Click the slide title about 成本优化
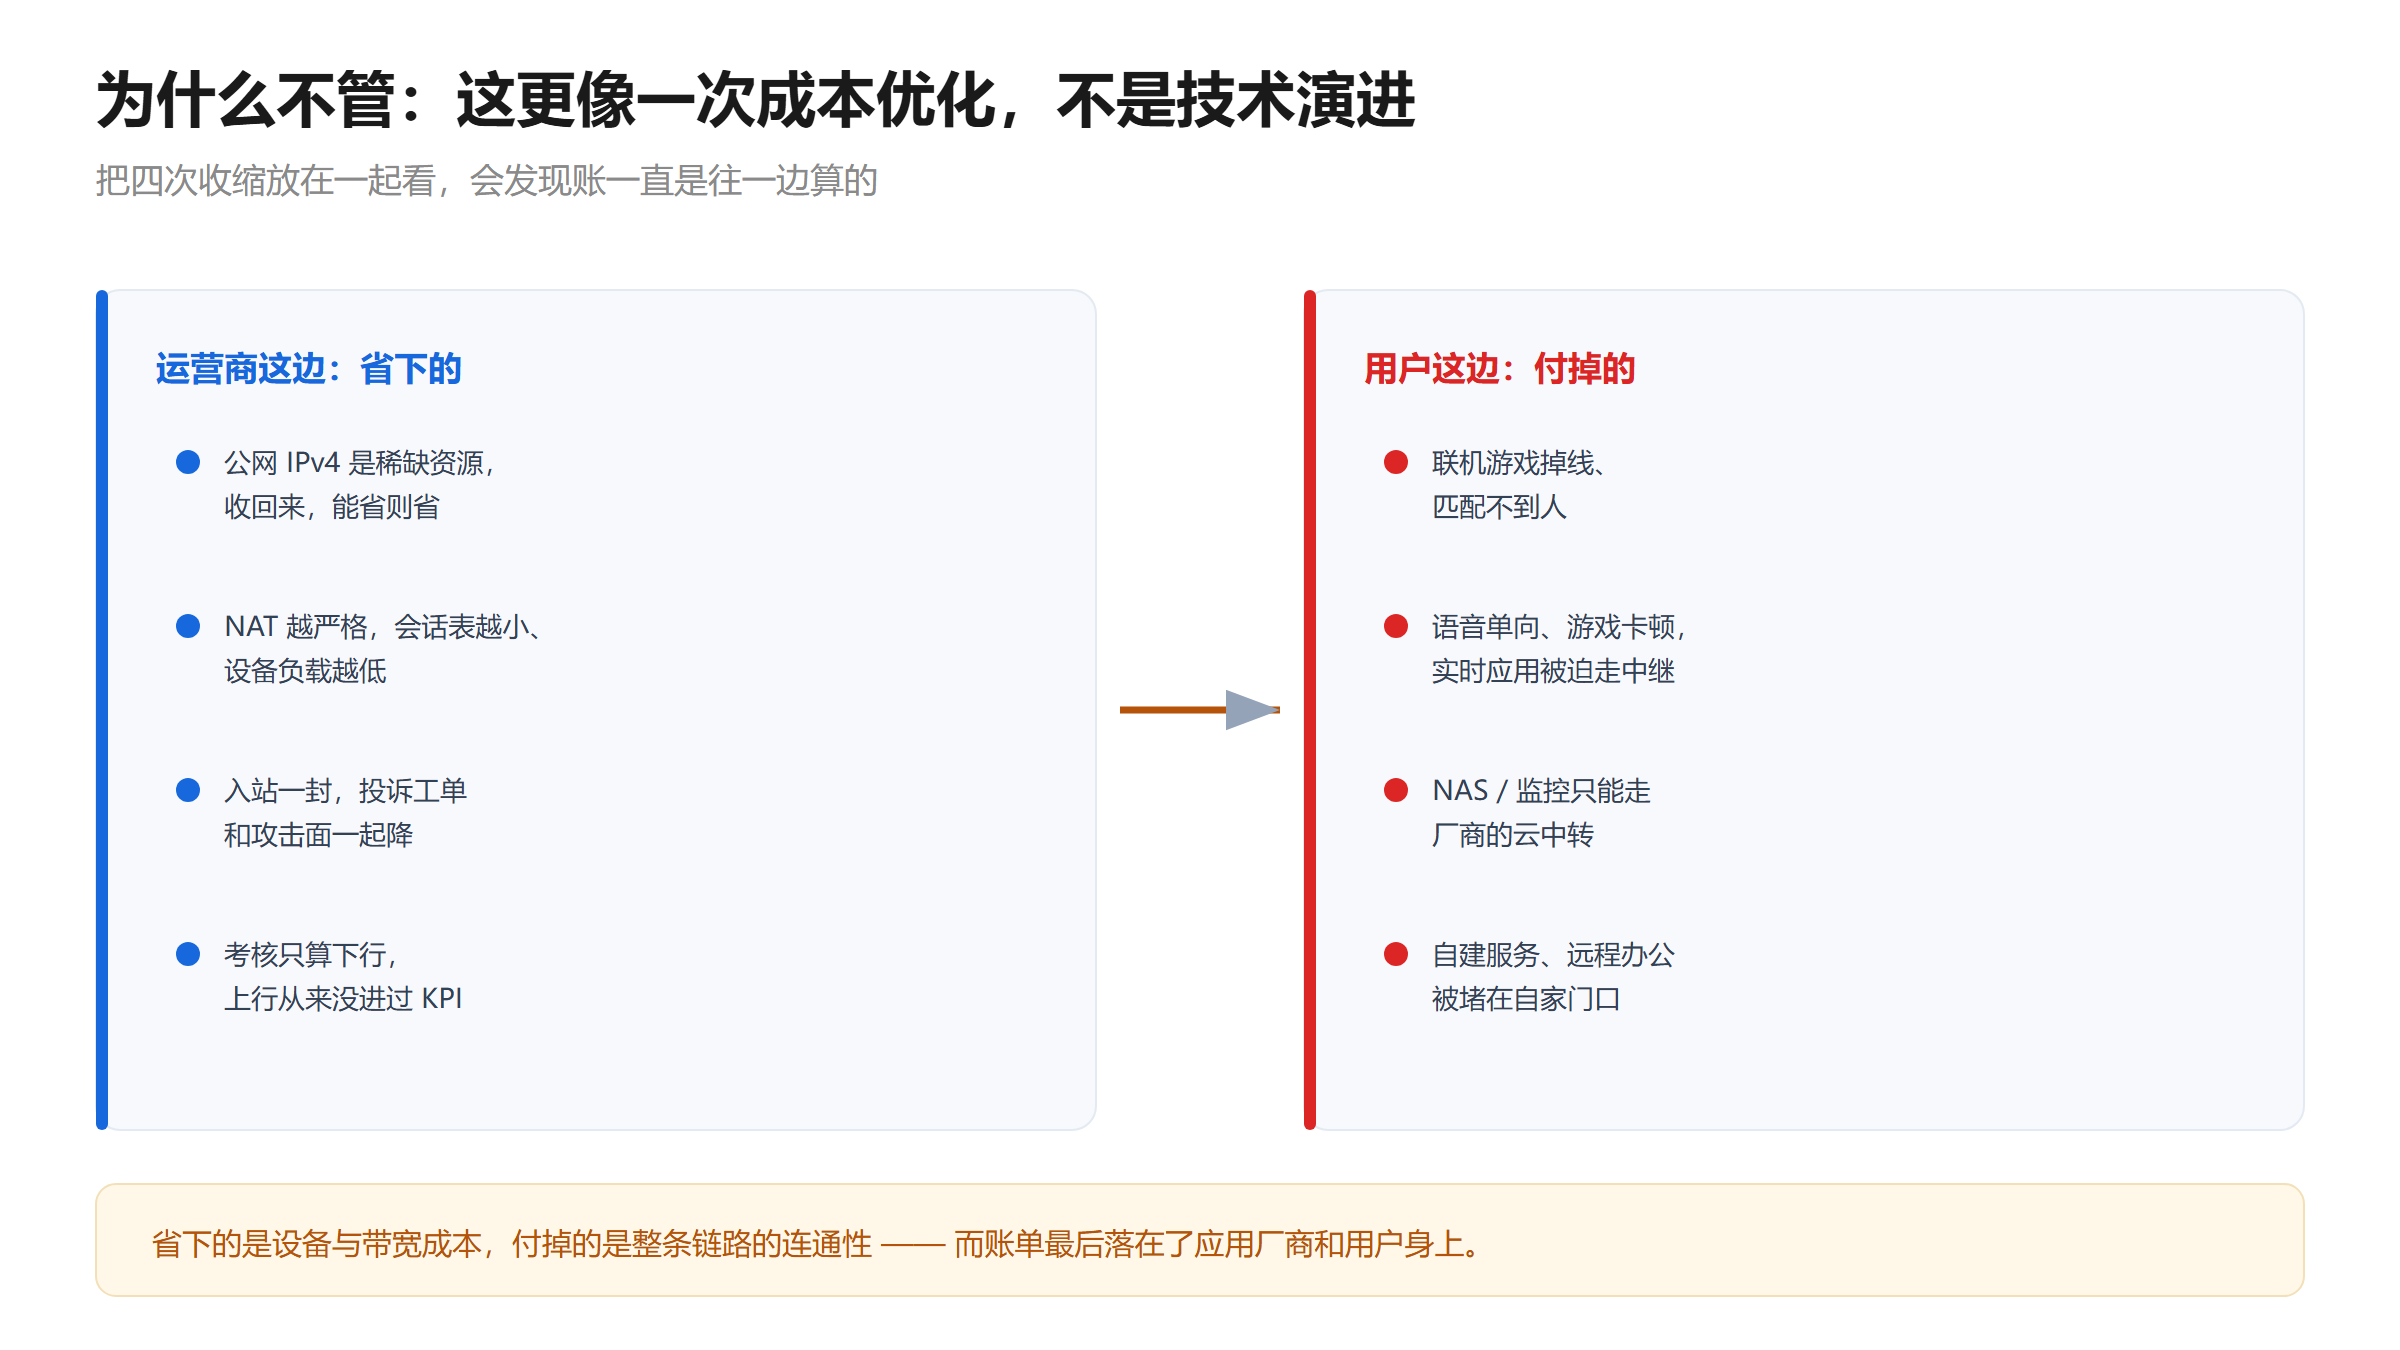This screenshot has height=1350, width=2400. 755,100
